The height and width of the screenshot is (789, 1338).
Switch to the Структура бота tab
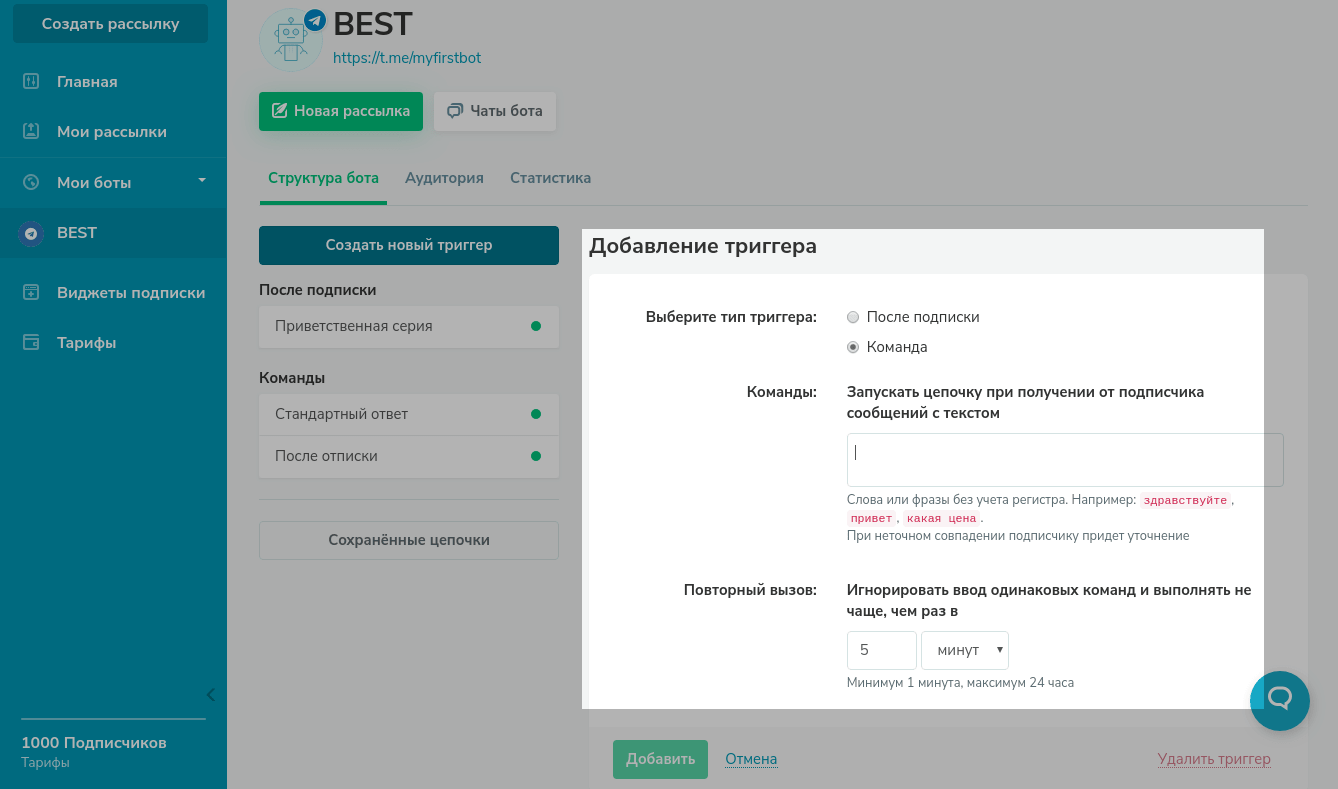tap(323, 178)
